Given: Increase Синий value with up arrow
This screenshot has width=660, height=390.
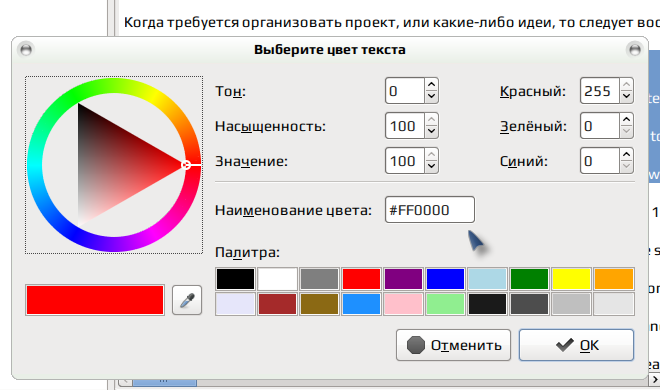Looking at the screenshot, I should click(626, 154).
